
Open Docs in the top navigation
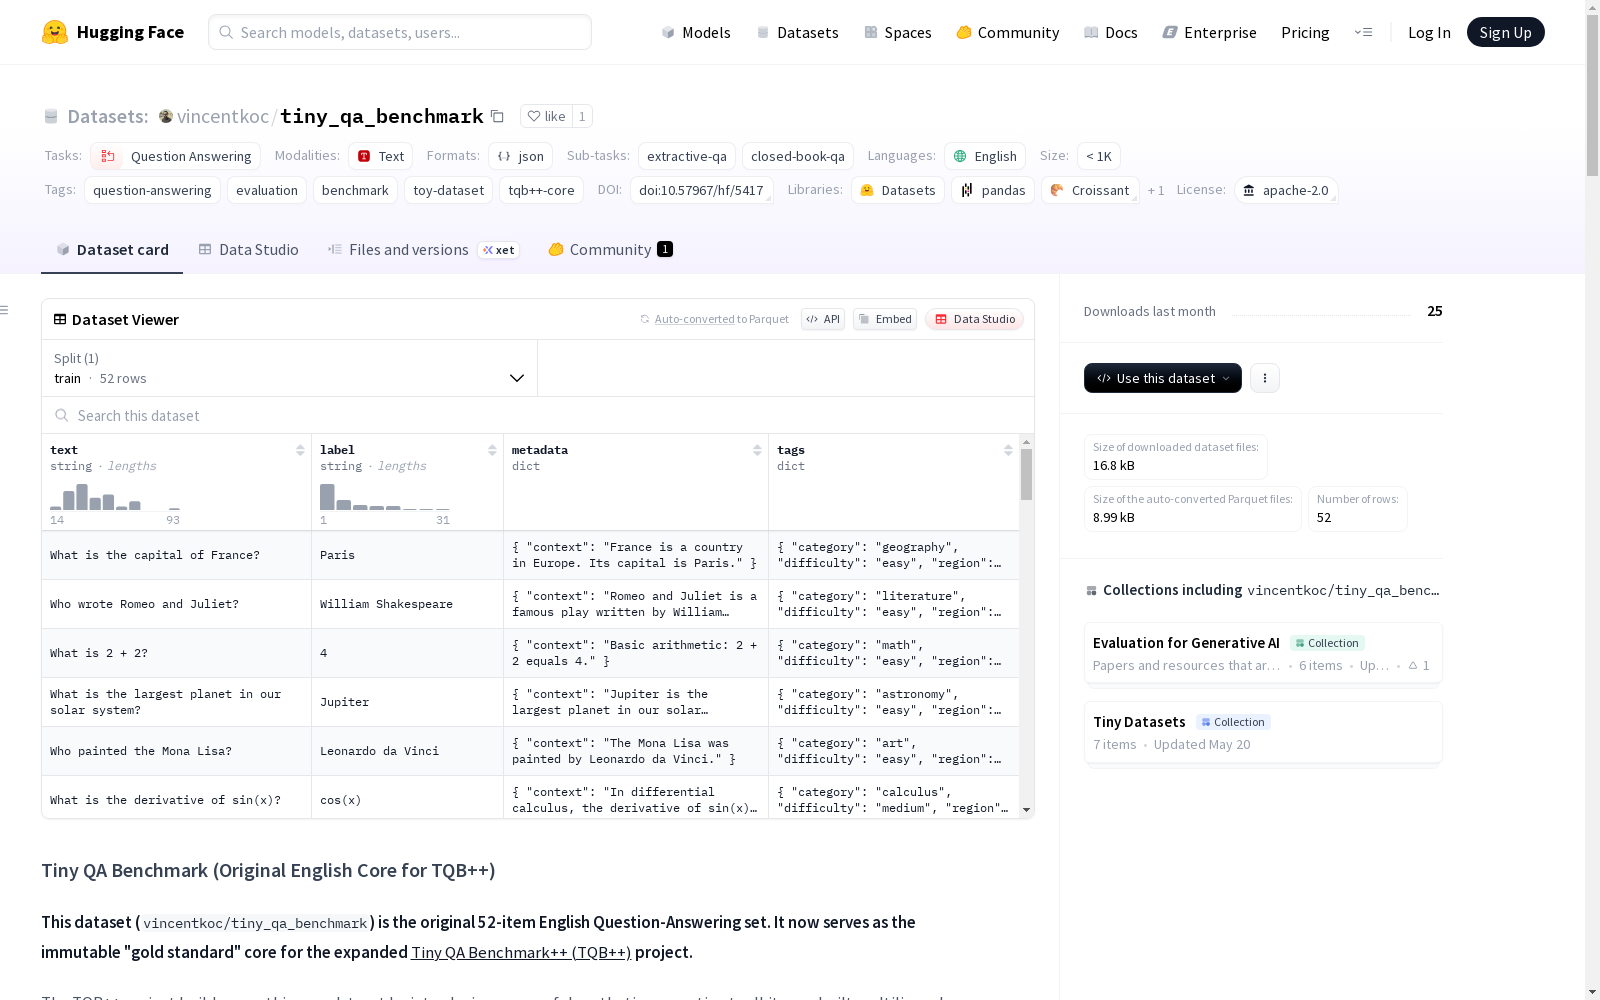[1111, 32]
